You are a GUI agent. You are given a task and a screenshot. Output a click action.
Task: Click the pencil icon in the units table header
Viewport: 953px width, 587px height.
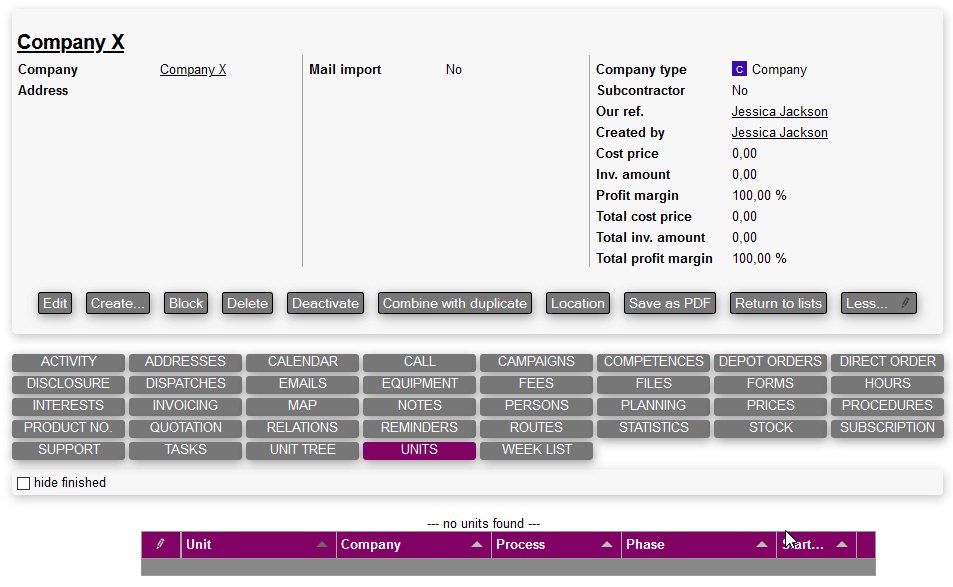point(160,545)
